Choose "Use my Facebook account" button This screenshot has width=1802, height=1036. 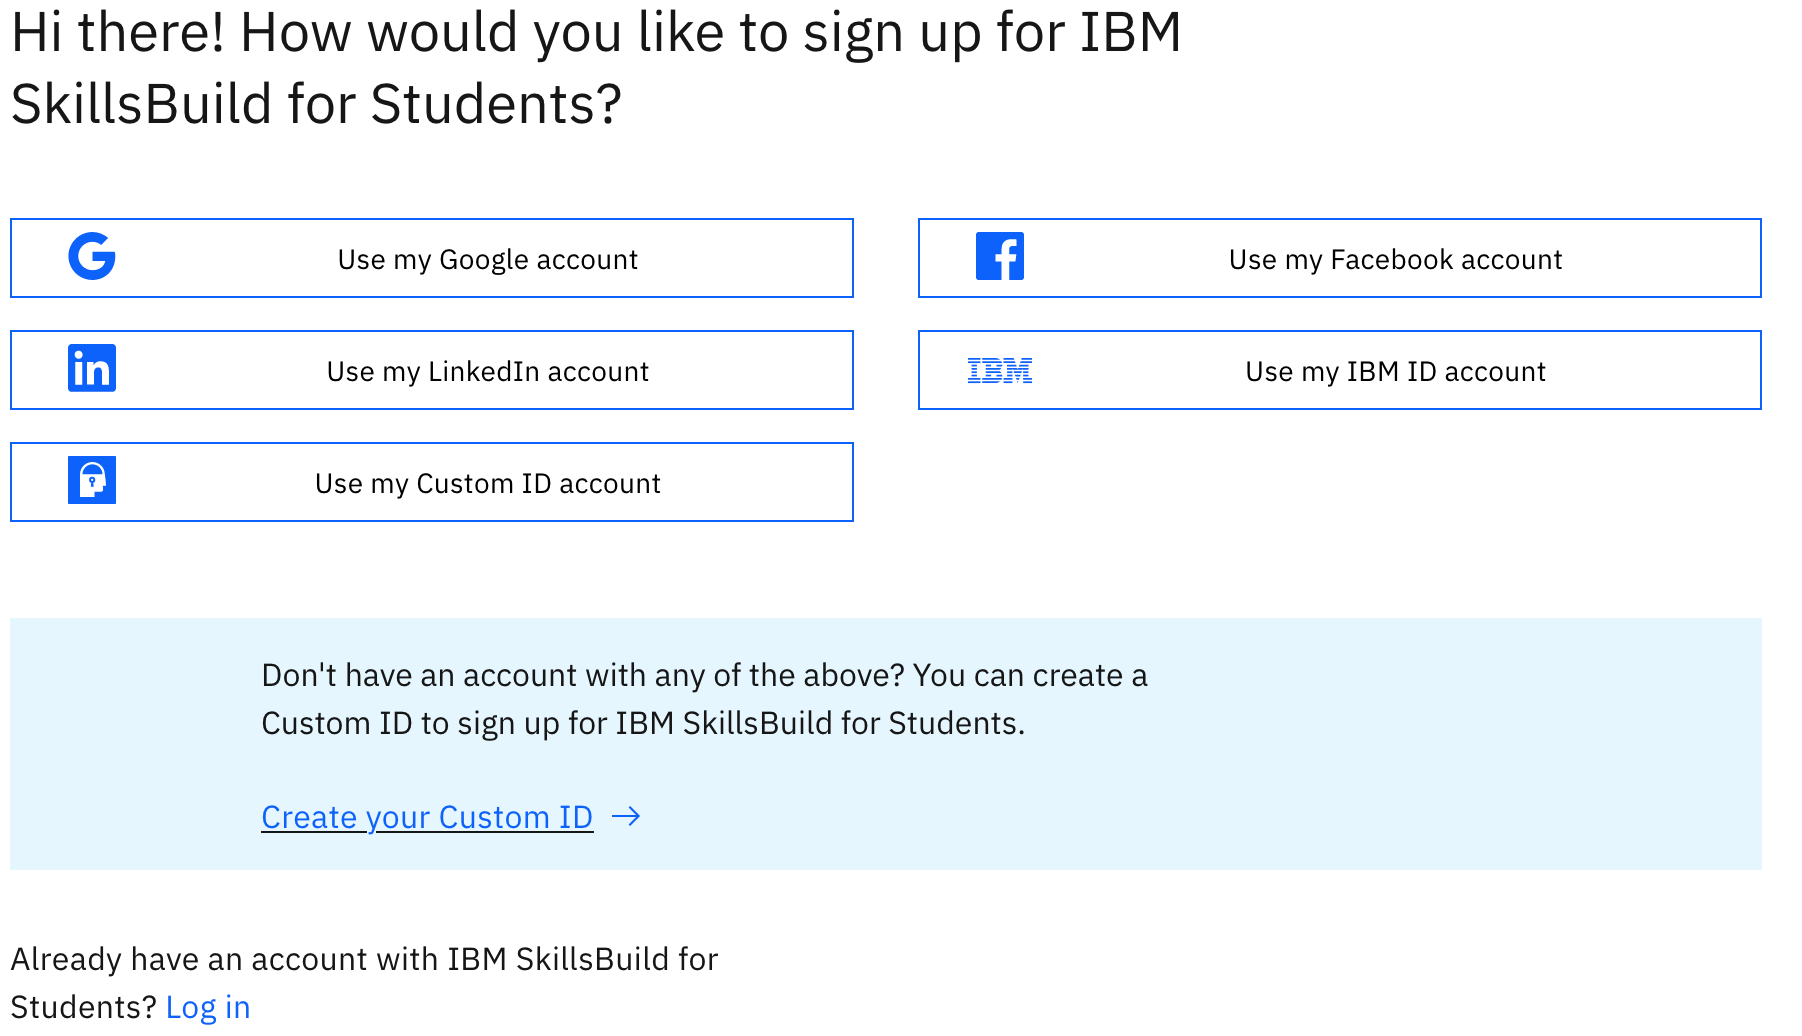(1340, 258)
